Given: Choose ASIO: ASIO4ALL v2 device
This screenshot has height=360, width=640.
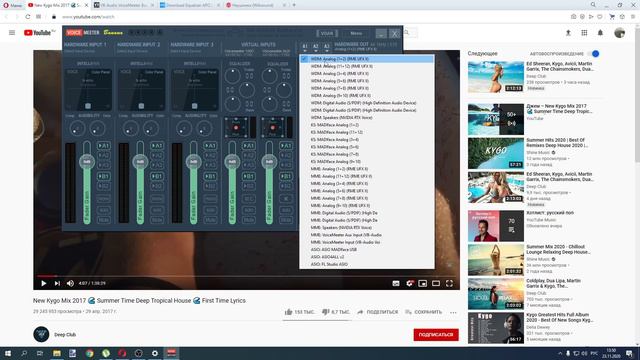Looking at the screenshot, I should point(367,257).
